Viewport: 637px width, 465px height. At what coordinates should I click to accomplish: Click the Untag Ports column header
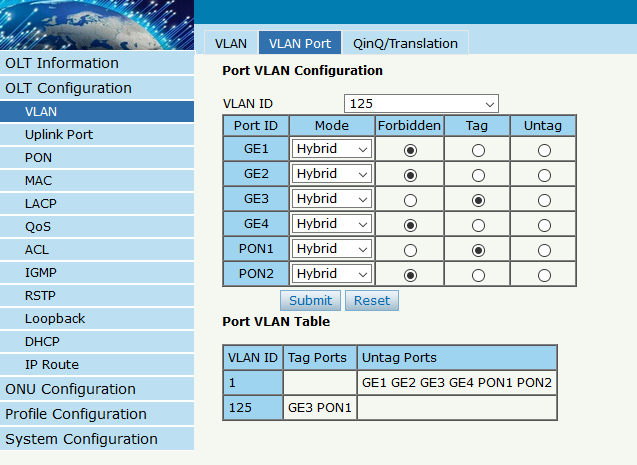(457, 358)
